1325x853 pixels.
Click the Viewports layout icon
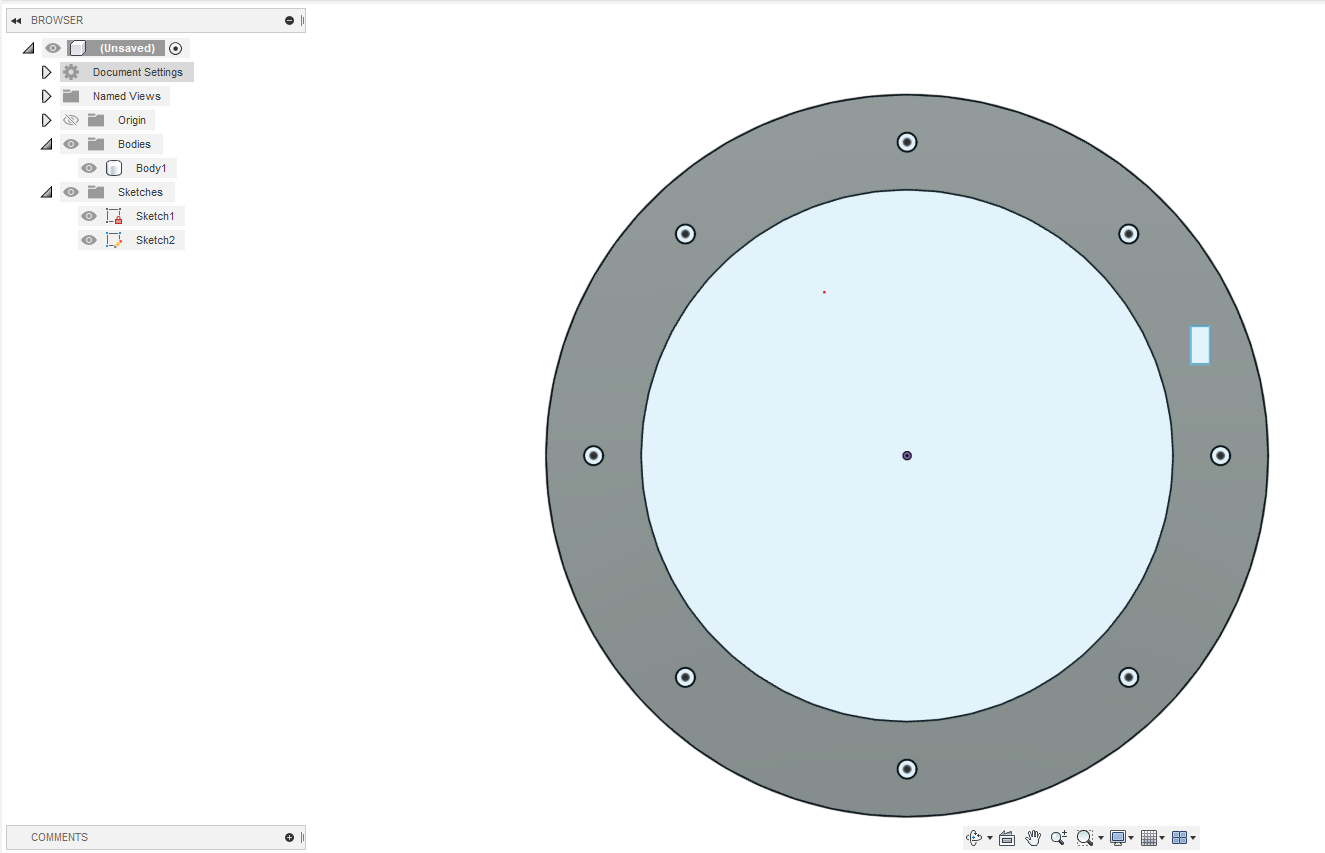tap(1180, 837)
